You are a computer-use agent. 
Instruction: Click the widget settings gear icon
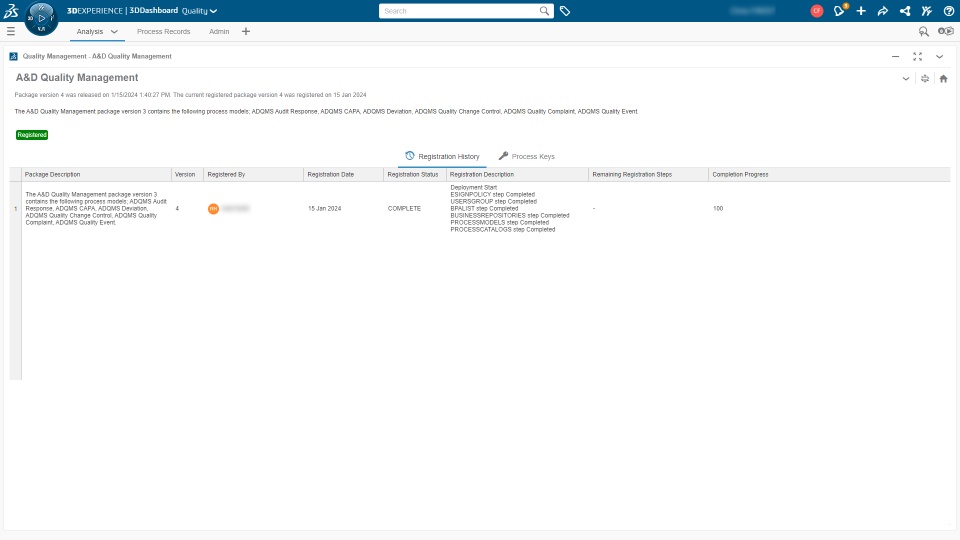point(924,78)
